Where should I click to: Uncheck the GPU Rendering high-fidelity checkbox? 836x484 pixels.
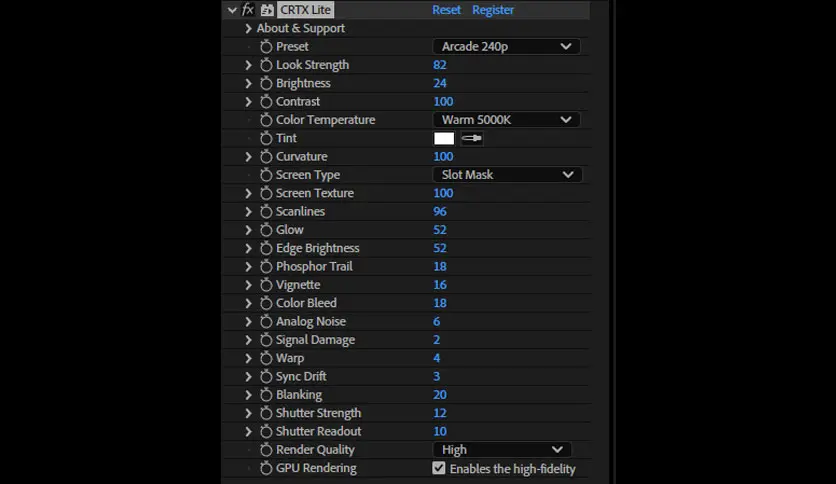click(439, 468)
